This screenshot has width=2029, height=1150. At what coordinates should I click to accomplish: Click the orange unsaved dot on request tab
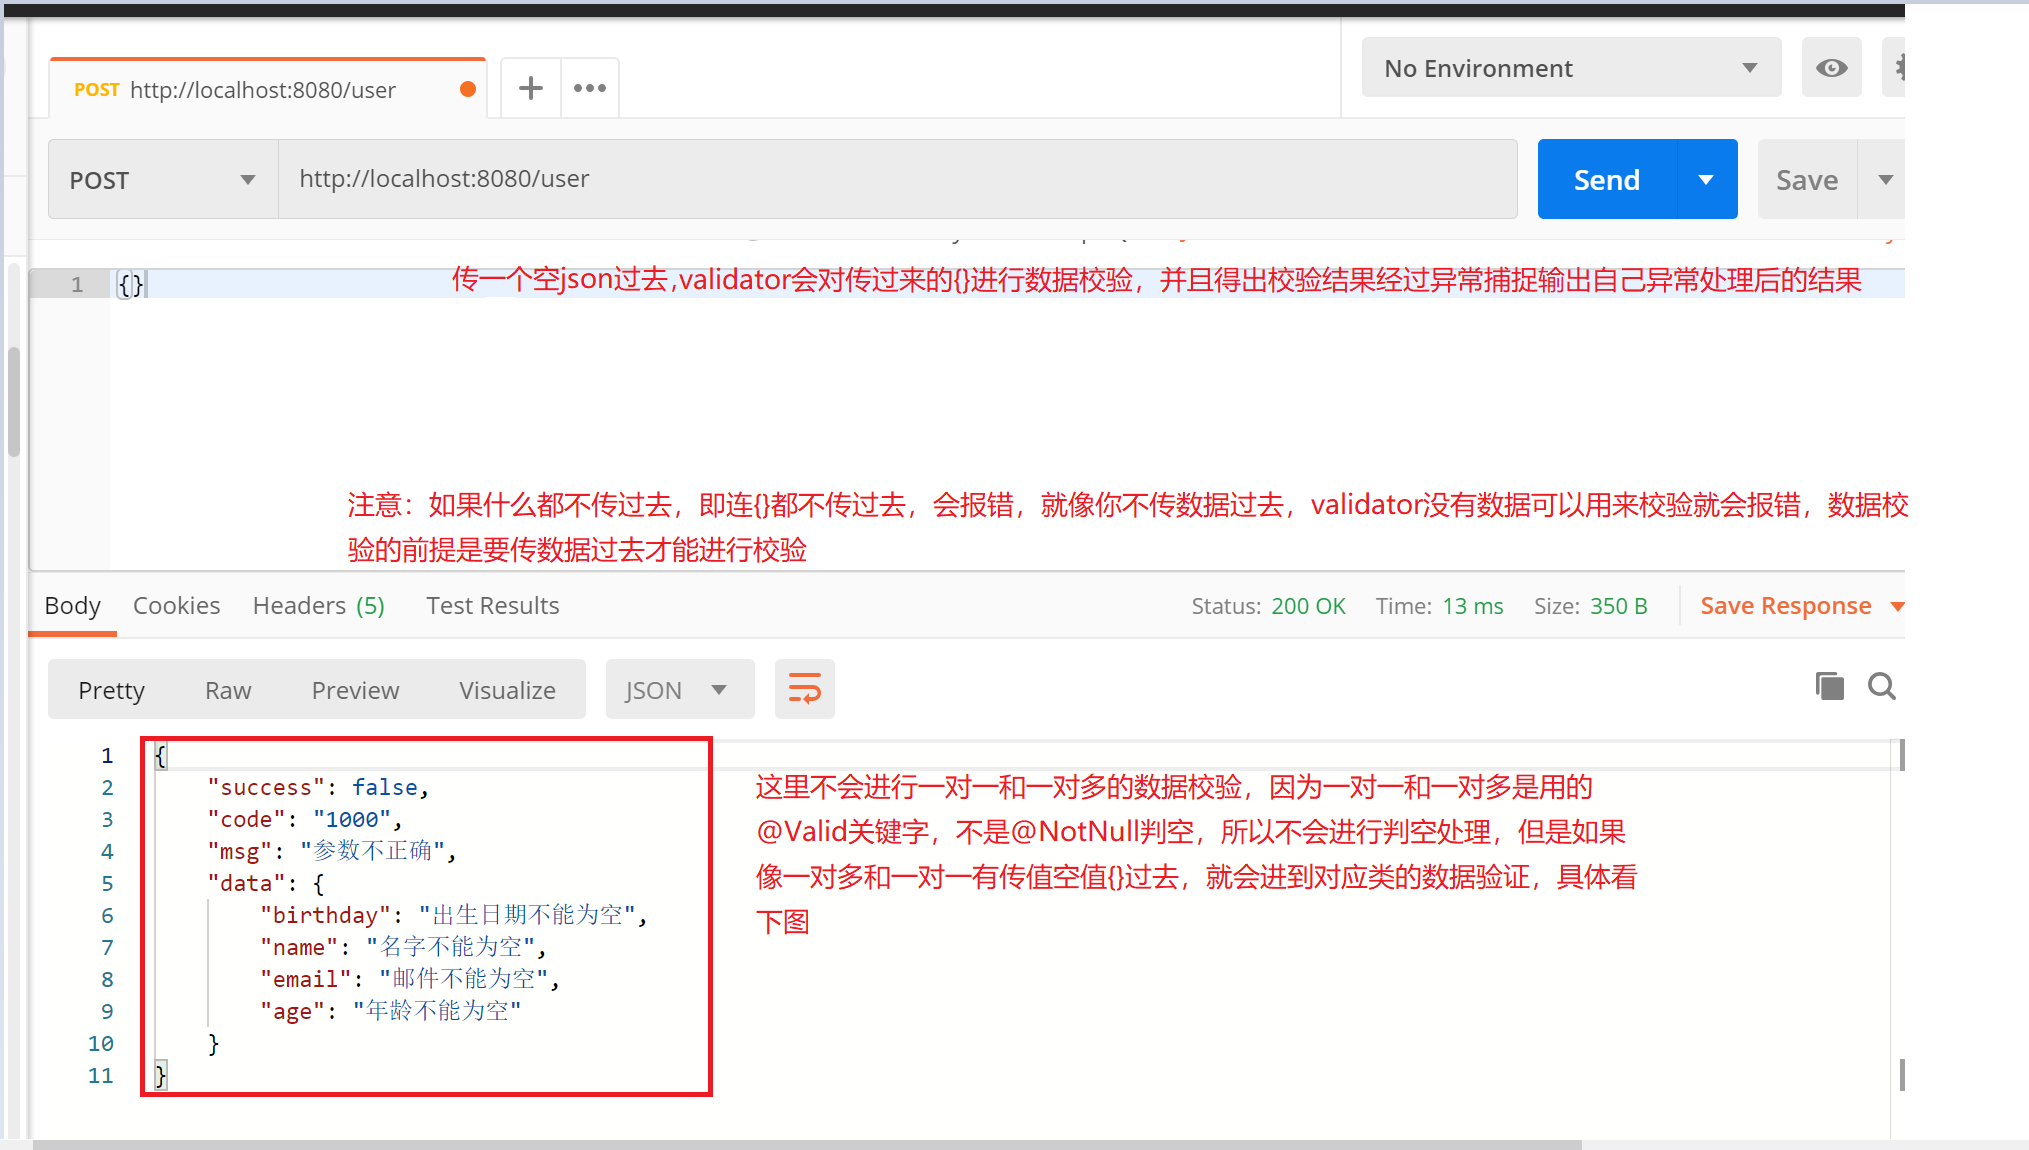[x=467, y=89]
